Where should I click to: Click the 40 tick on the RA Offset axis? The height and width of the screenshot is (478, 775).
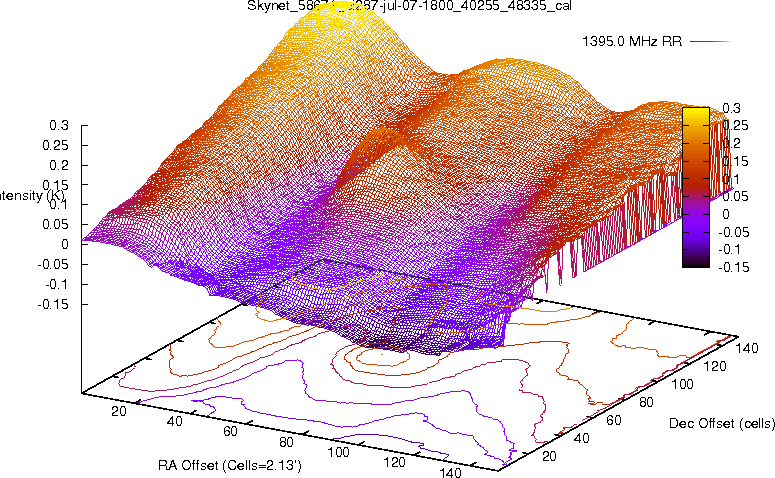pyautogui.click(x=174, y=421)
